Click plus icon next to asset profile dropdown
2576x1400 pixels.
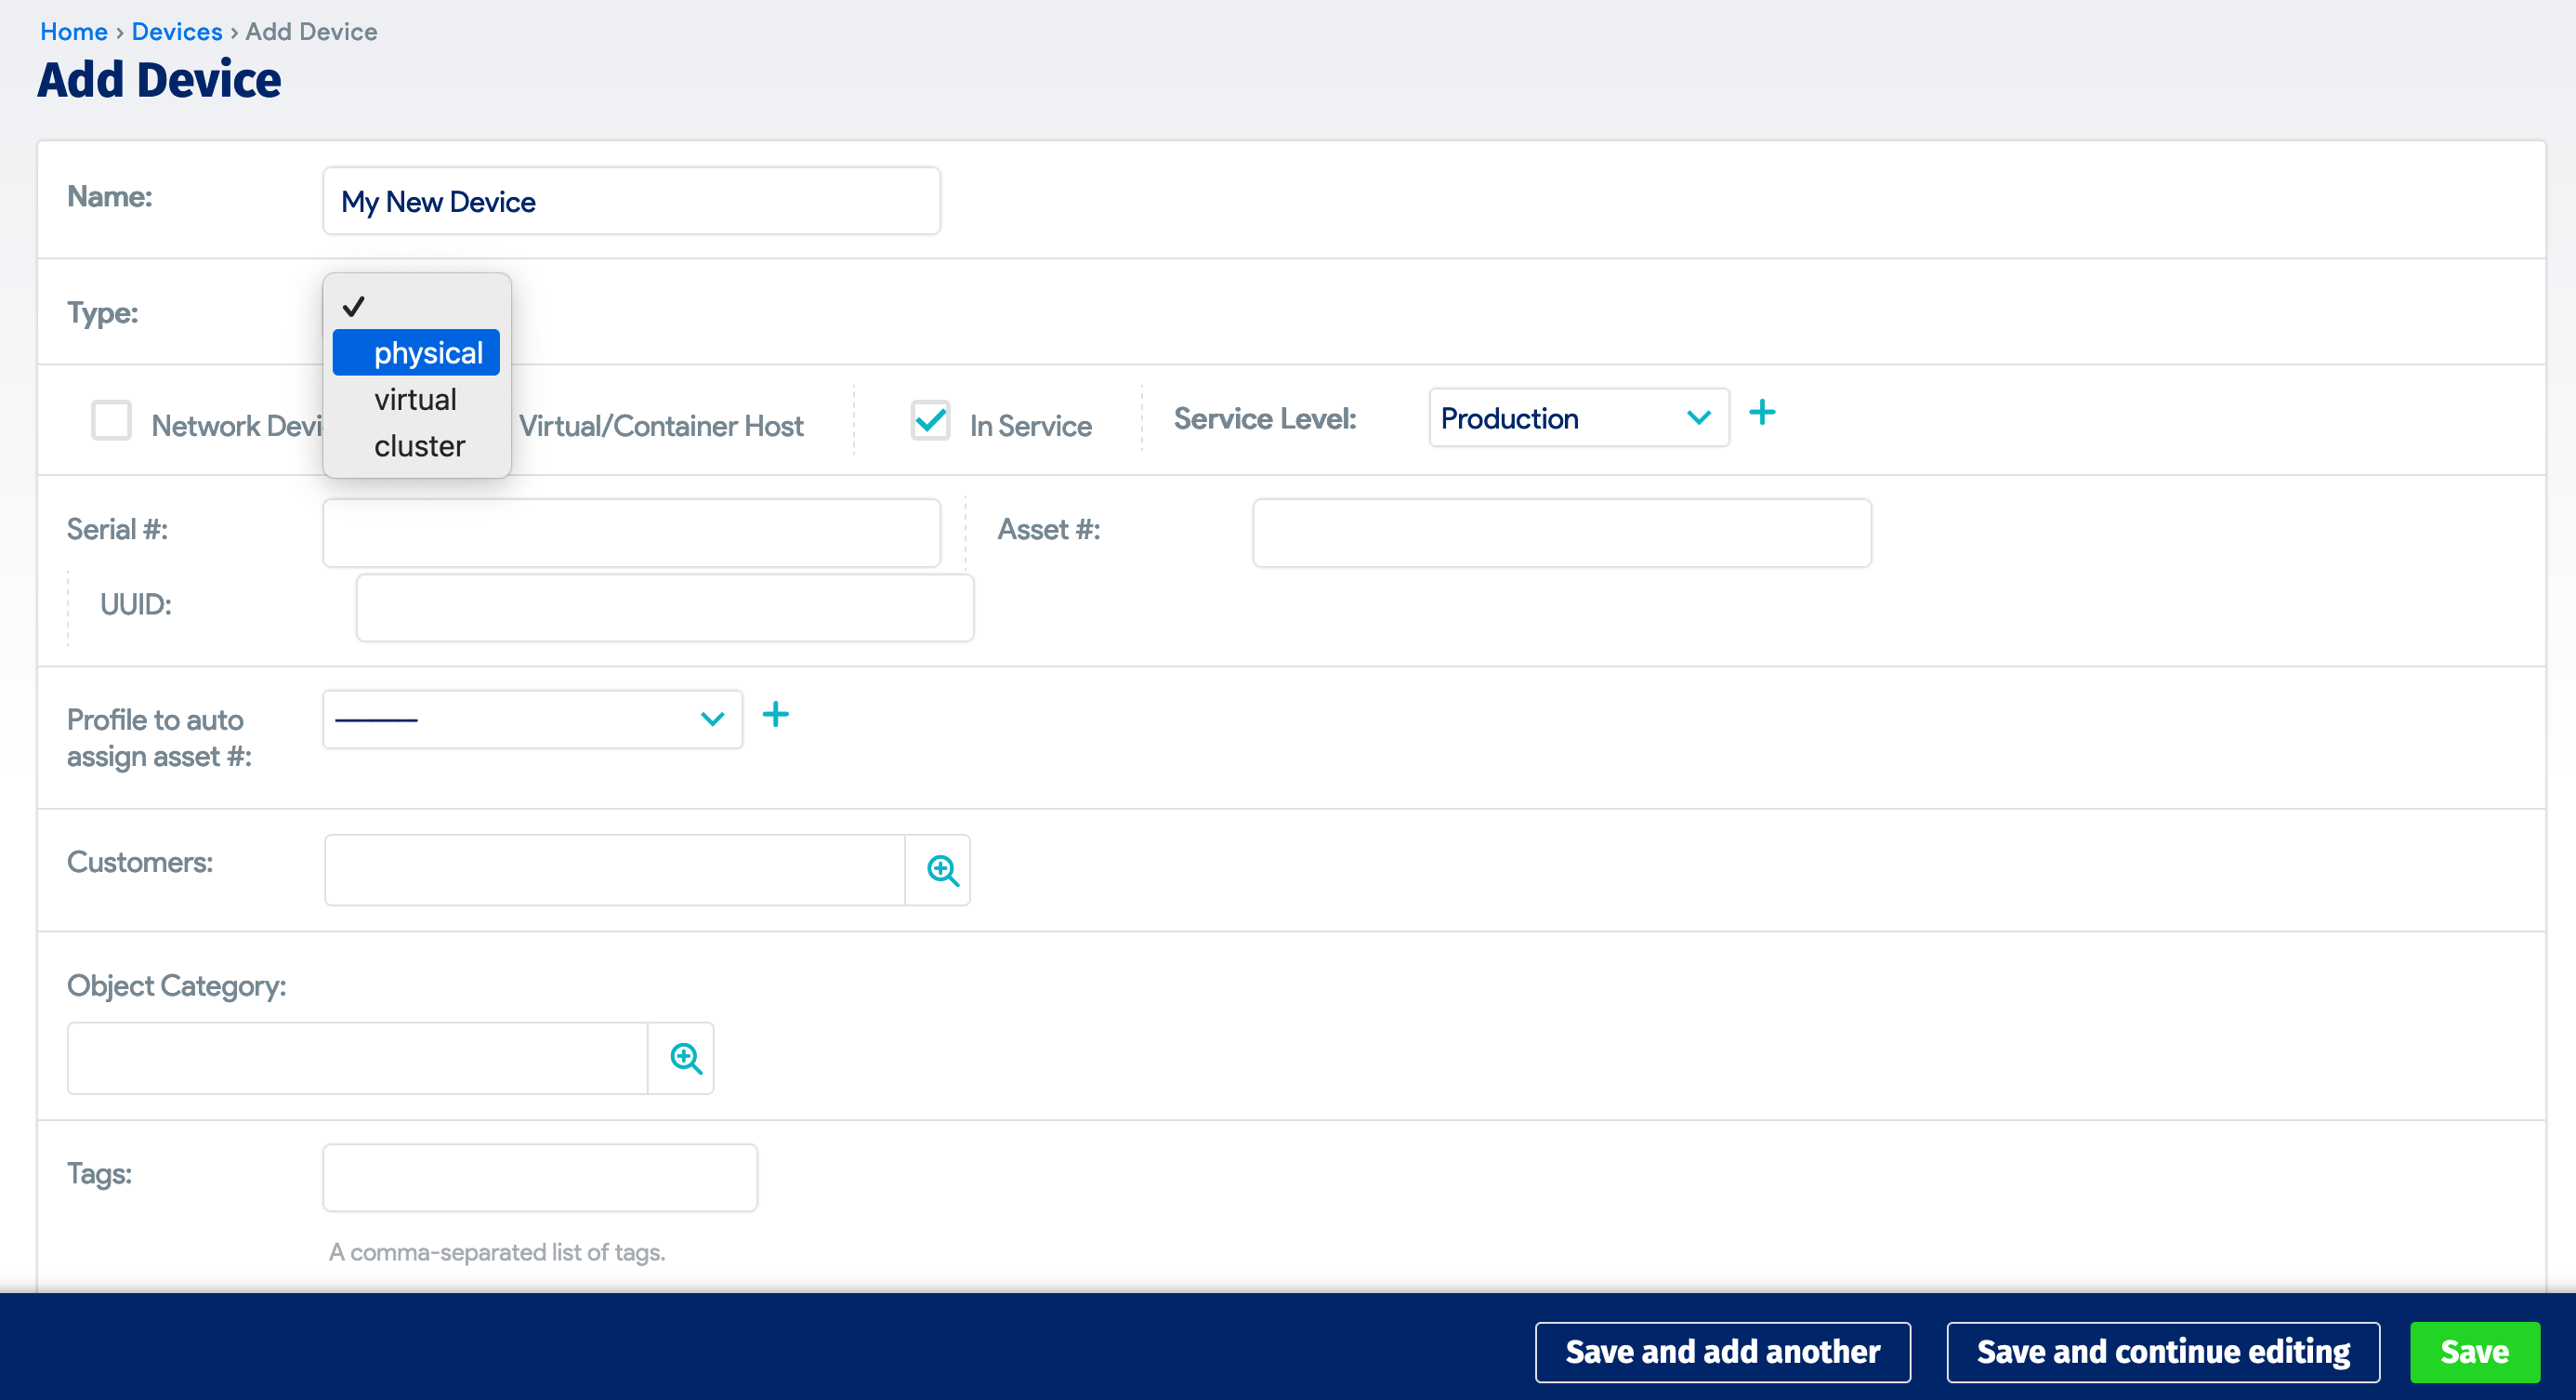click(775, 715)
